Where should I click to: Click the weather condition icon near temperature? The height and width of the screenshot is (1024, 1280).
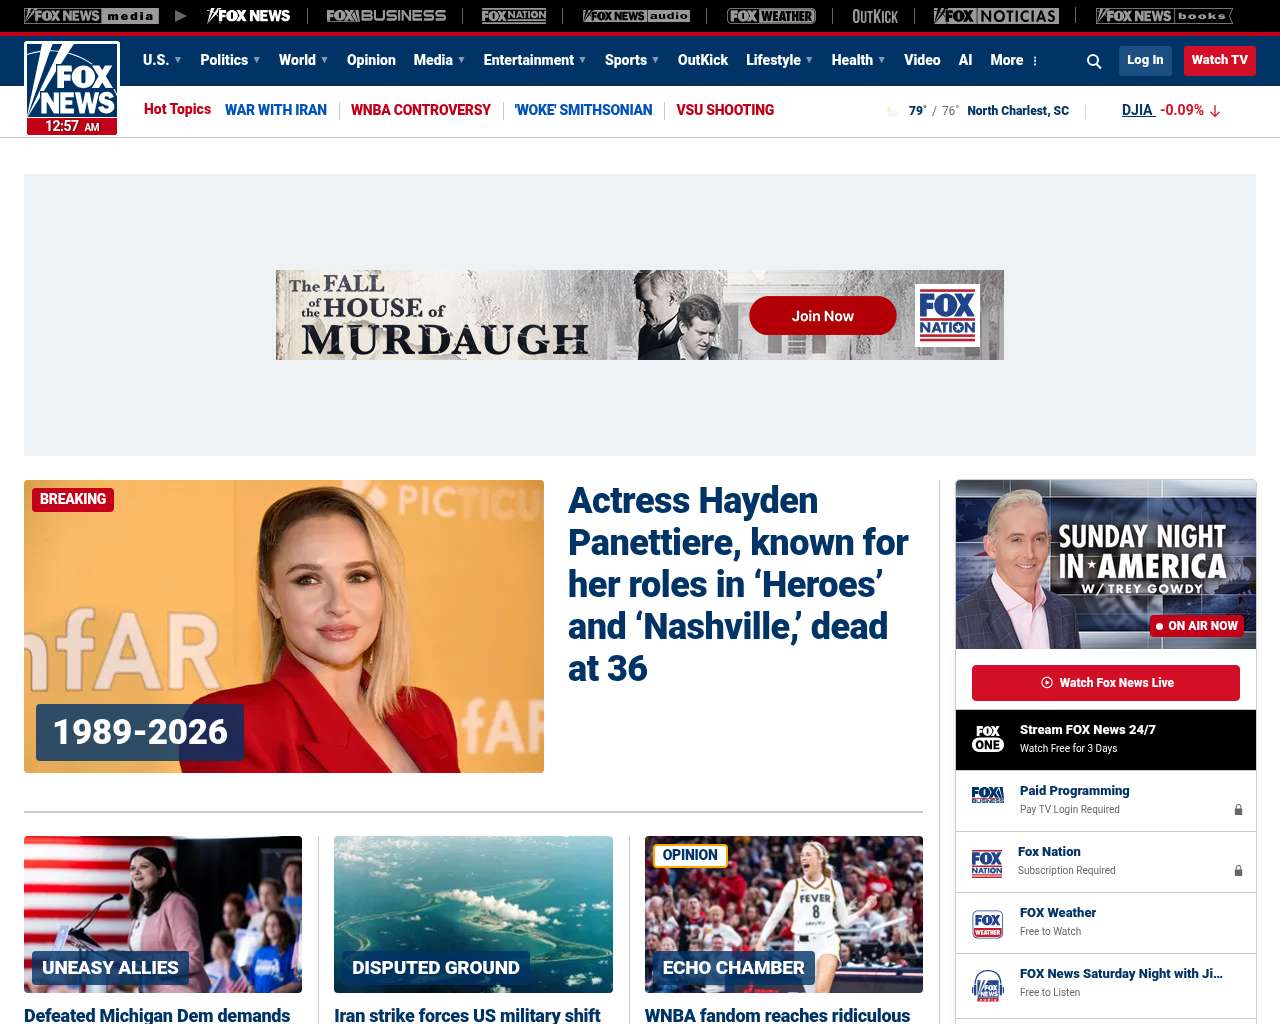(x=893, y=111)
